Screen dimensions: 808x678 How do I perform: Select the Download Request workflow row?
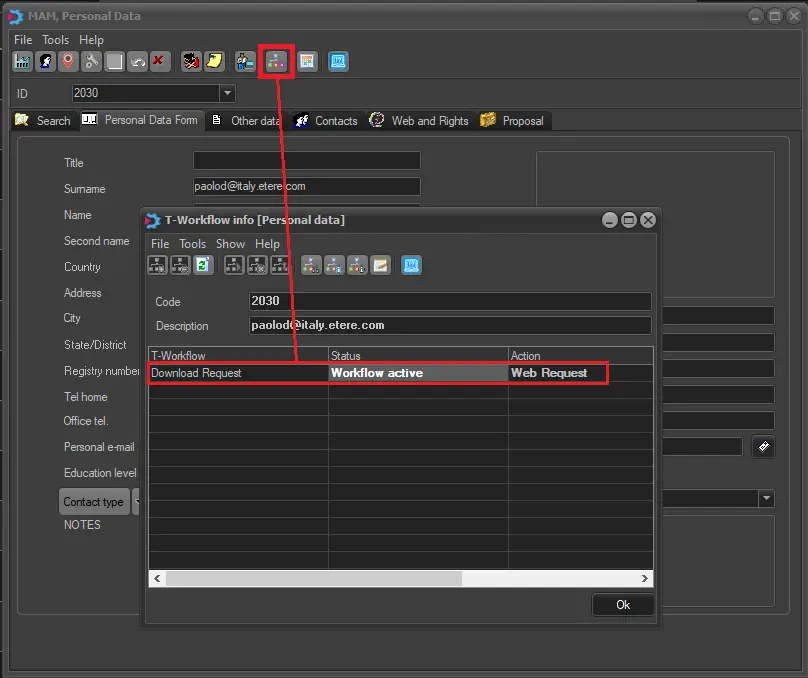pos(238,373)
